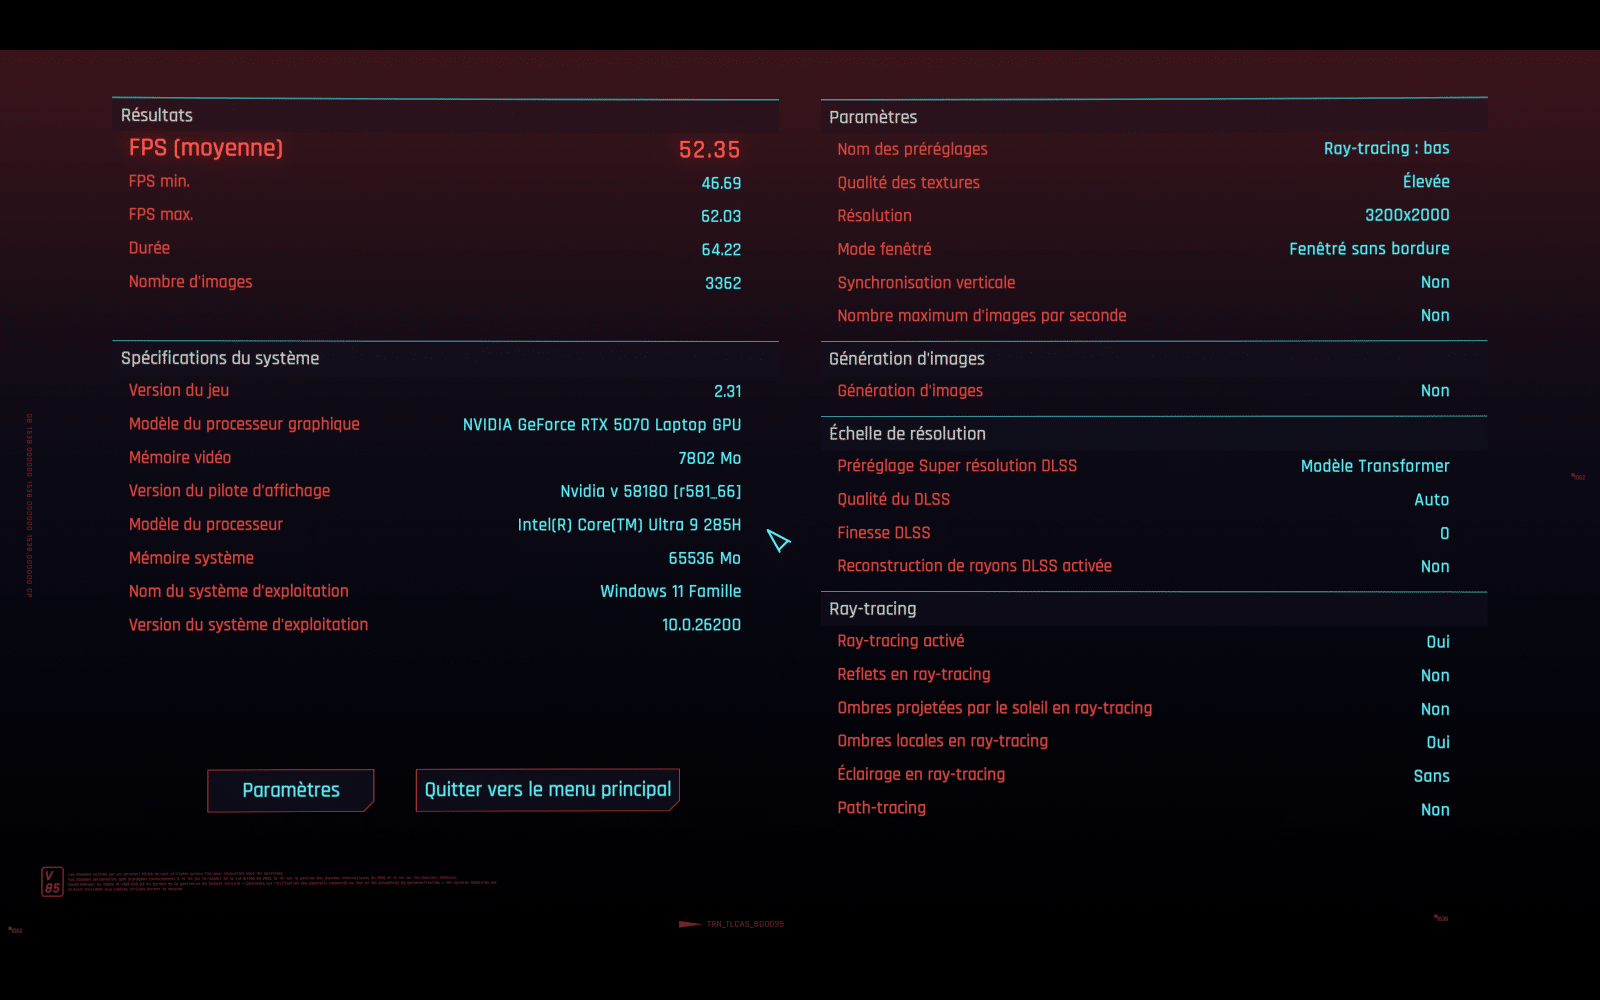Click the Nombre d'images result label
Screen dimensions: 1600x1000
[190, 282]
